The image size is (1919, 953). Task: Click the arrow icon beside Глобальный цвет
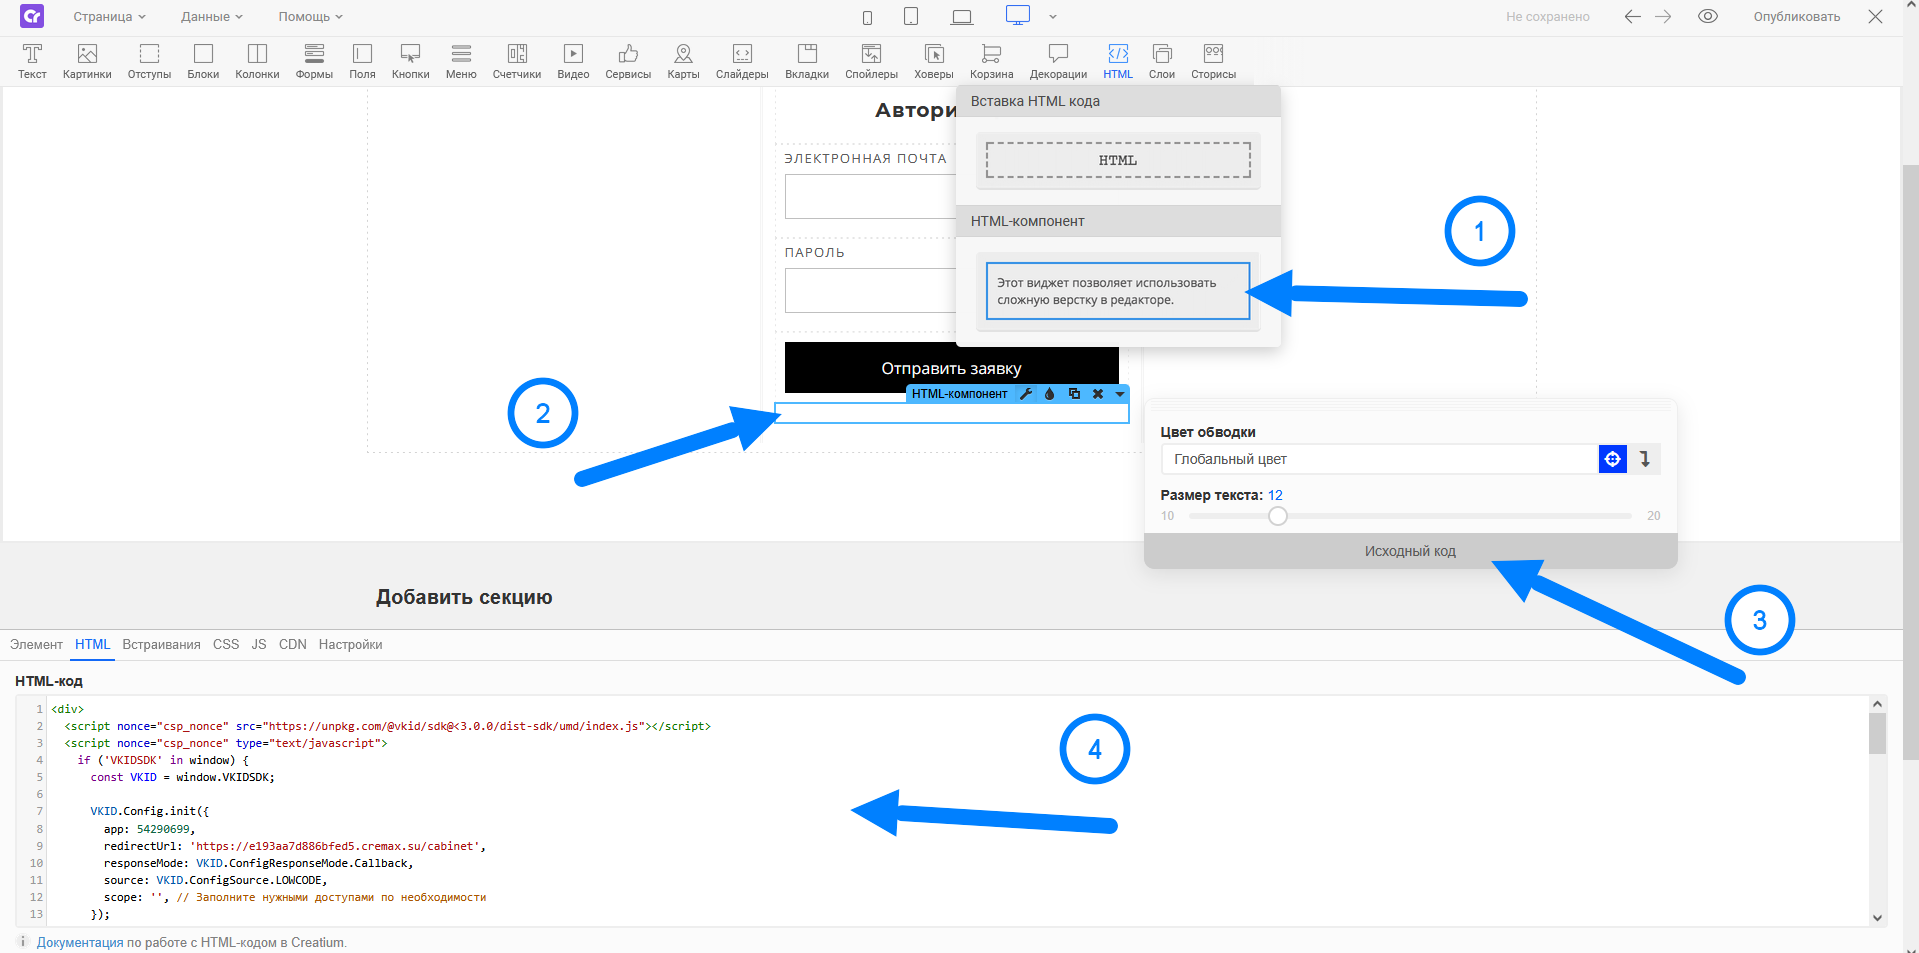1645,459
